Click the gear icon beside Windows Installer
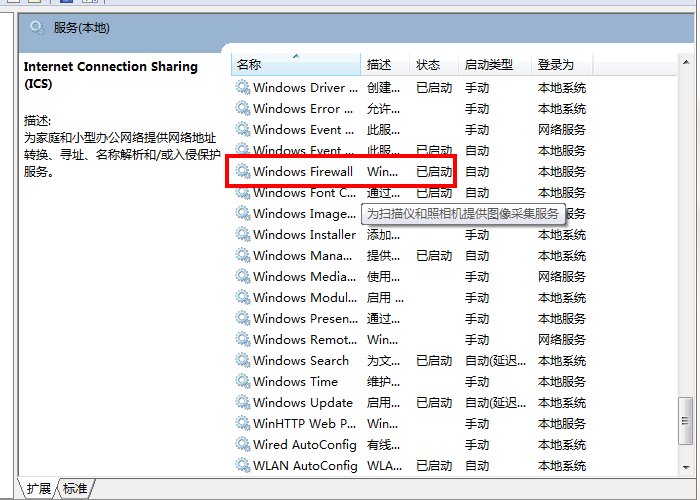The image size is (700, 500). pyautogui.click(x=242, y=234)
